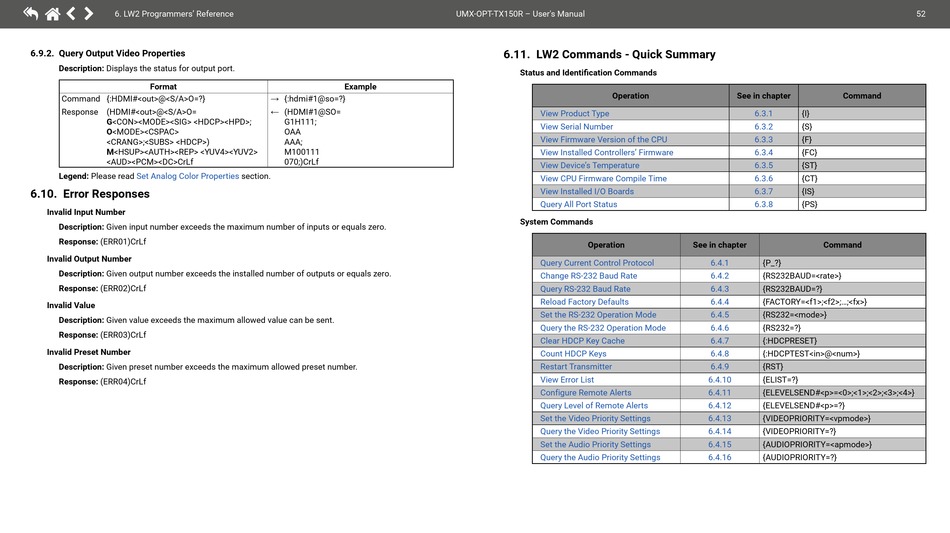Go to previous page chevron
The height and width of the screenshot is (533, 950).
point(71,13)
